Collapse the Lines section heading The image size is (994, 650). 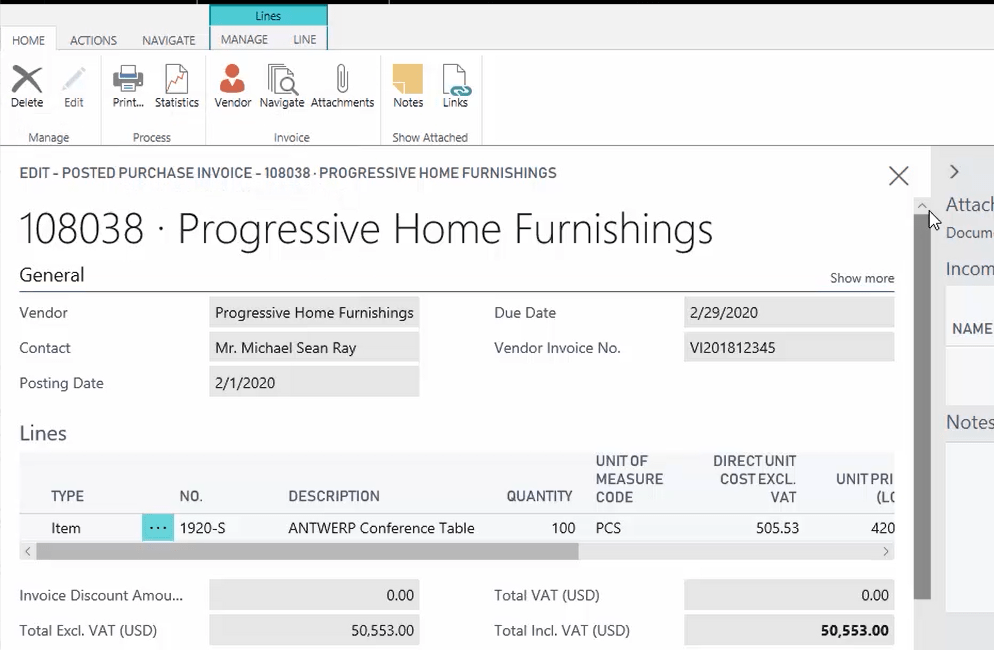43,433
